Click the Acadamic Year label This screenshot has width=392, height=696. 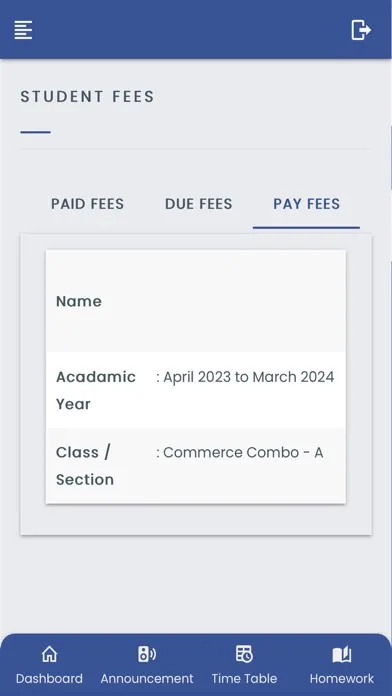(96, 390)
